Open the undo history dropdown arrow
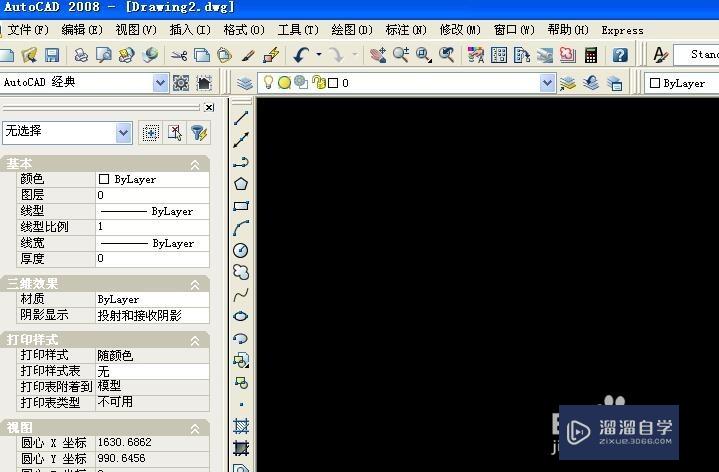This screenshot has height=472, width=719. coord(319,55)
